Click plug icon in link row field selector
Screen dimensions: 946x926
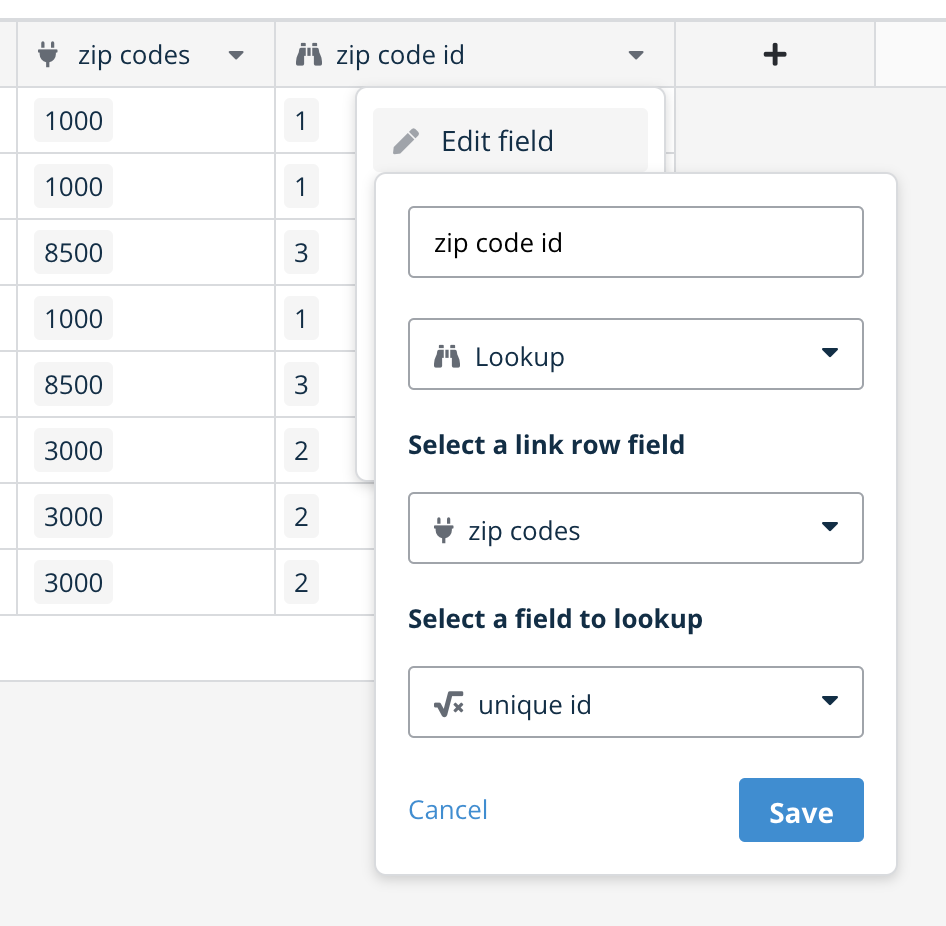[443, 530]
